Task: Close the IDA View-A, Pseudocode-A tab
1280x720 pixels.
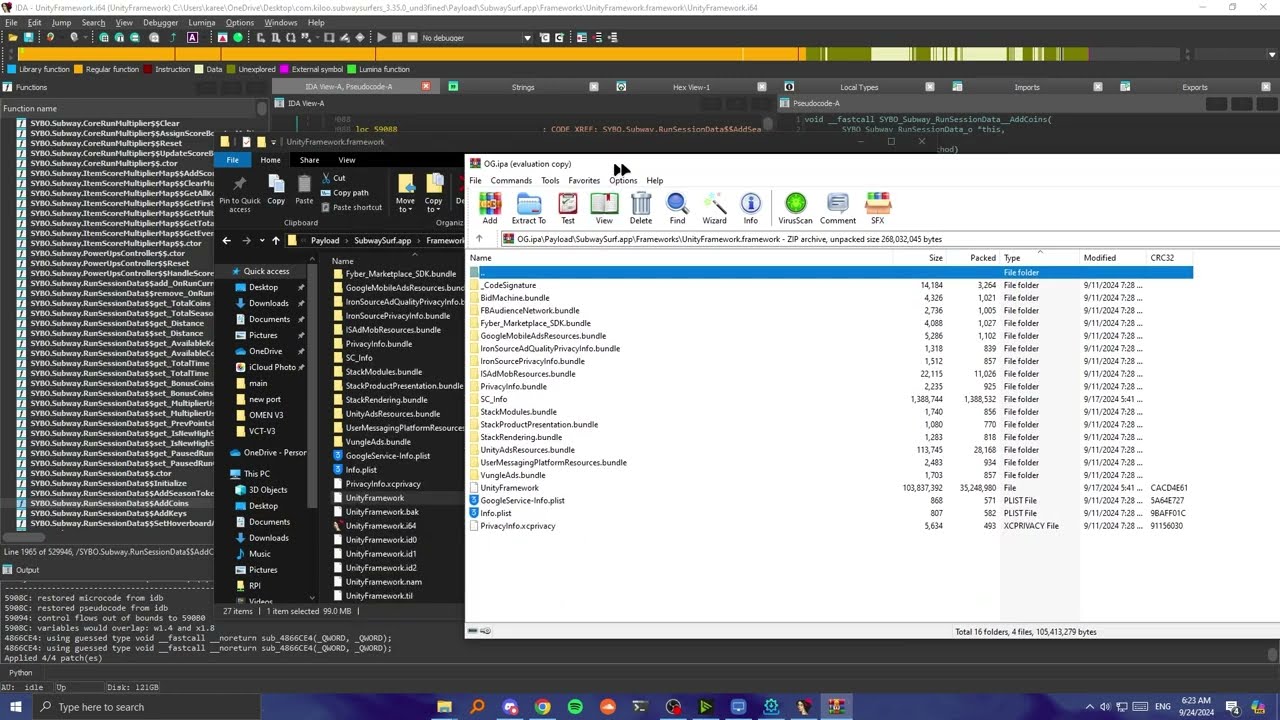Action: [426, 87]
